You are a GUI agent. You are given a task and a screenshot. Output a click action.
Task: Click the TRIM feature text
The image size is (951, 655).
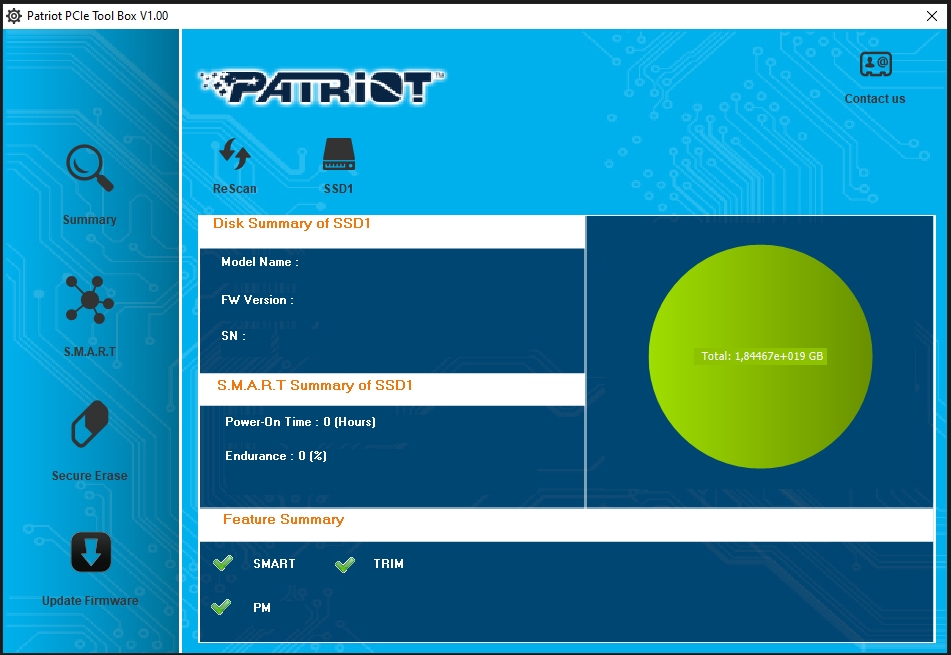click(x=389, y=563)
